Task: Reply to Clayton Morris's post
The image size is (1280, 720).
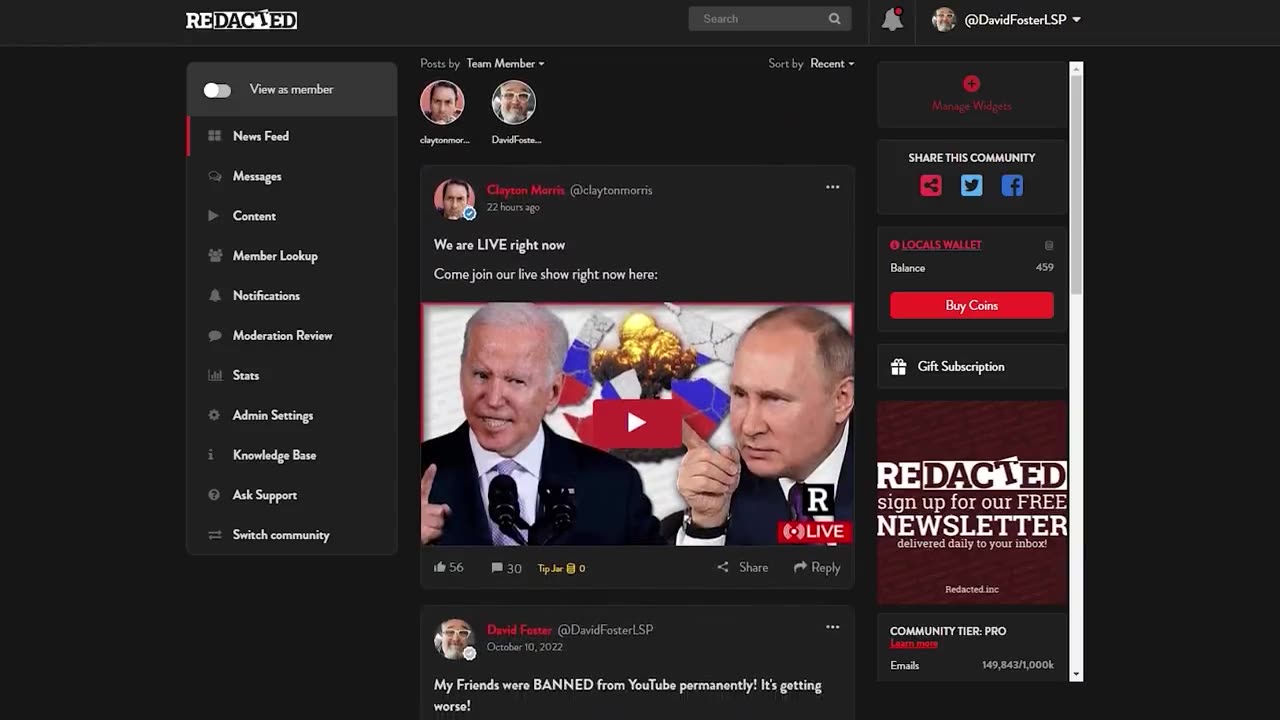Action: click(x=817, y=567)
